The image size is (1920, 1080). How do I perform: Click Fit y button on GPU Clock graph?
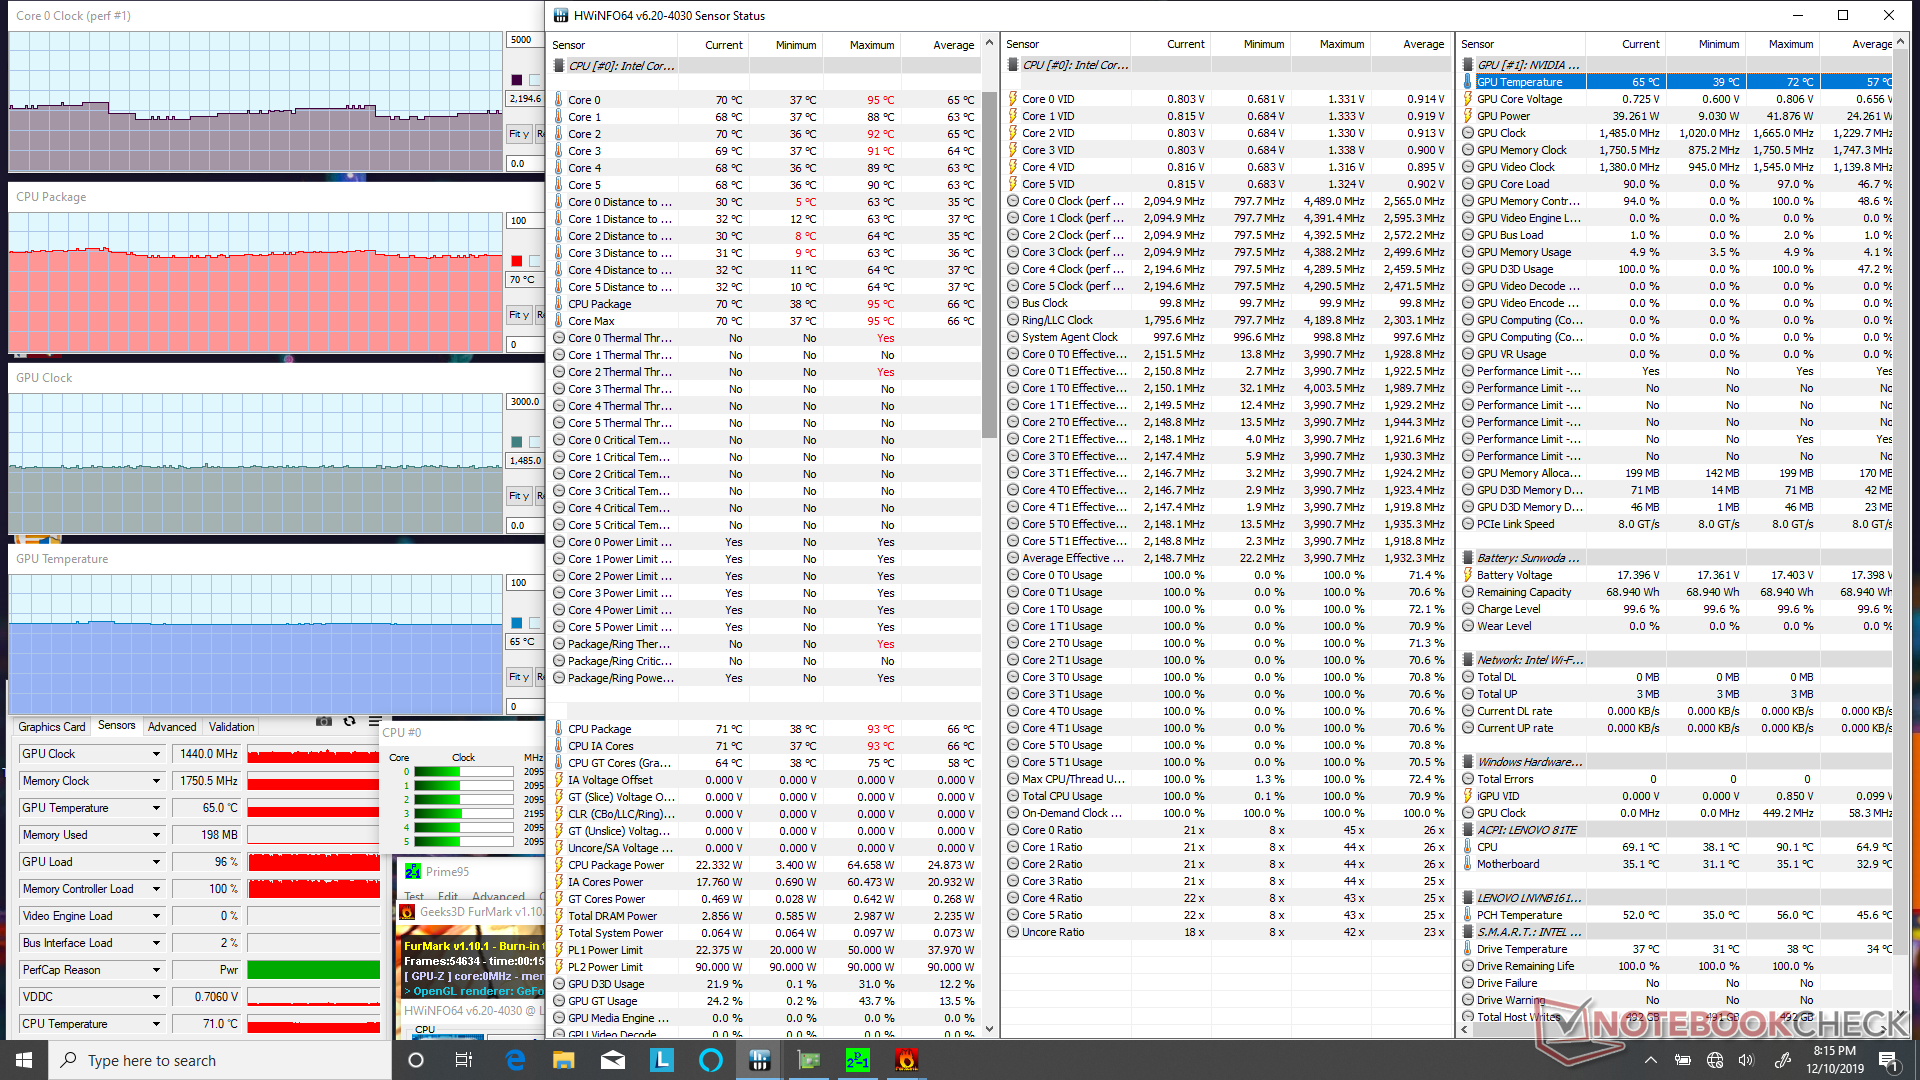(518, 496)
